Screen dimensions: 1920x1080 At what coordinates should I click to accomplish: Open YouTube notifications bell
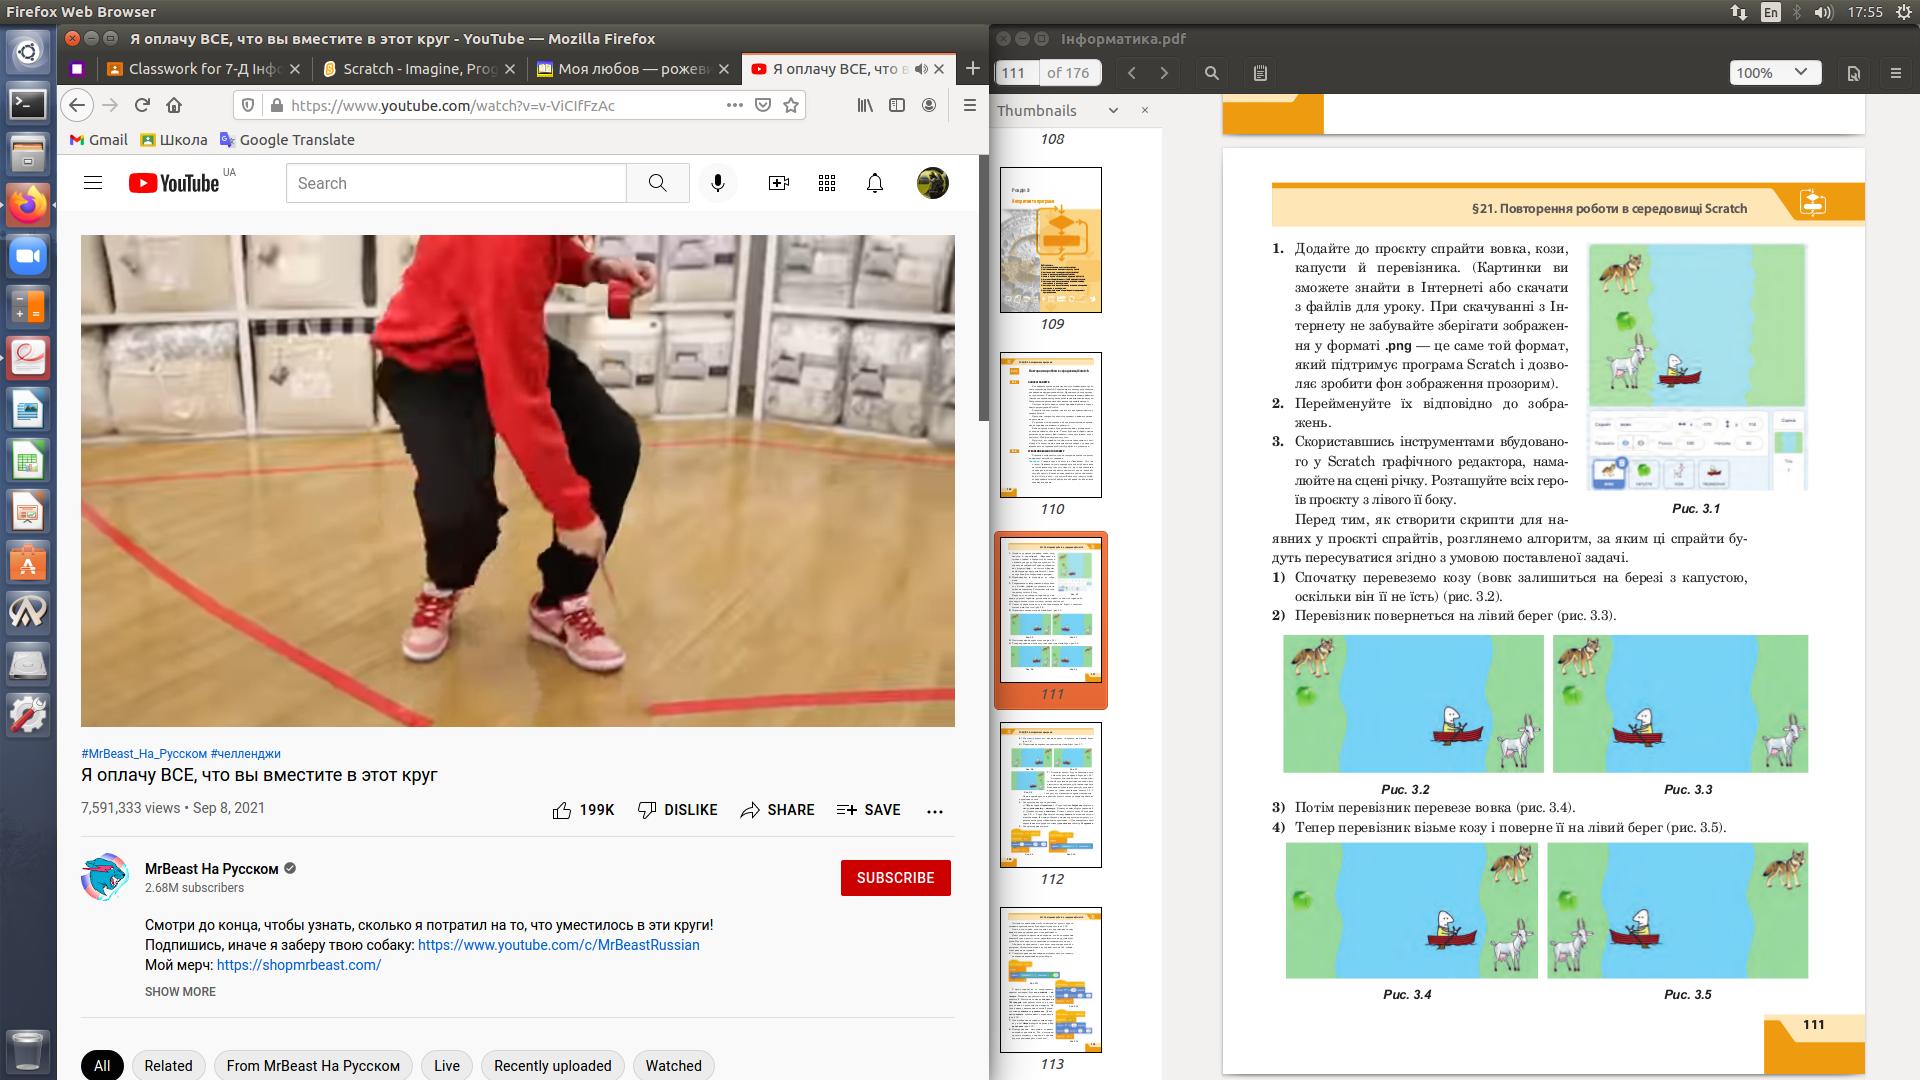(875, 183)
